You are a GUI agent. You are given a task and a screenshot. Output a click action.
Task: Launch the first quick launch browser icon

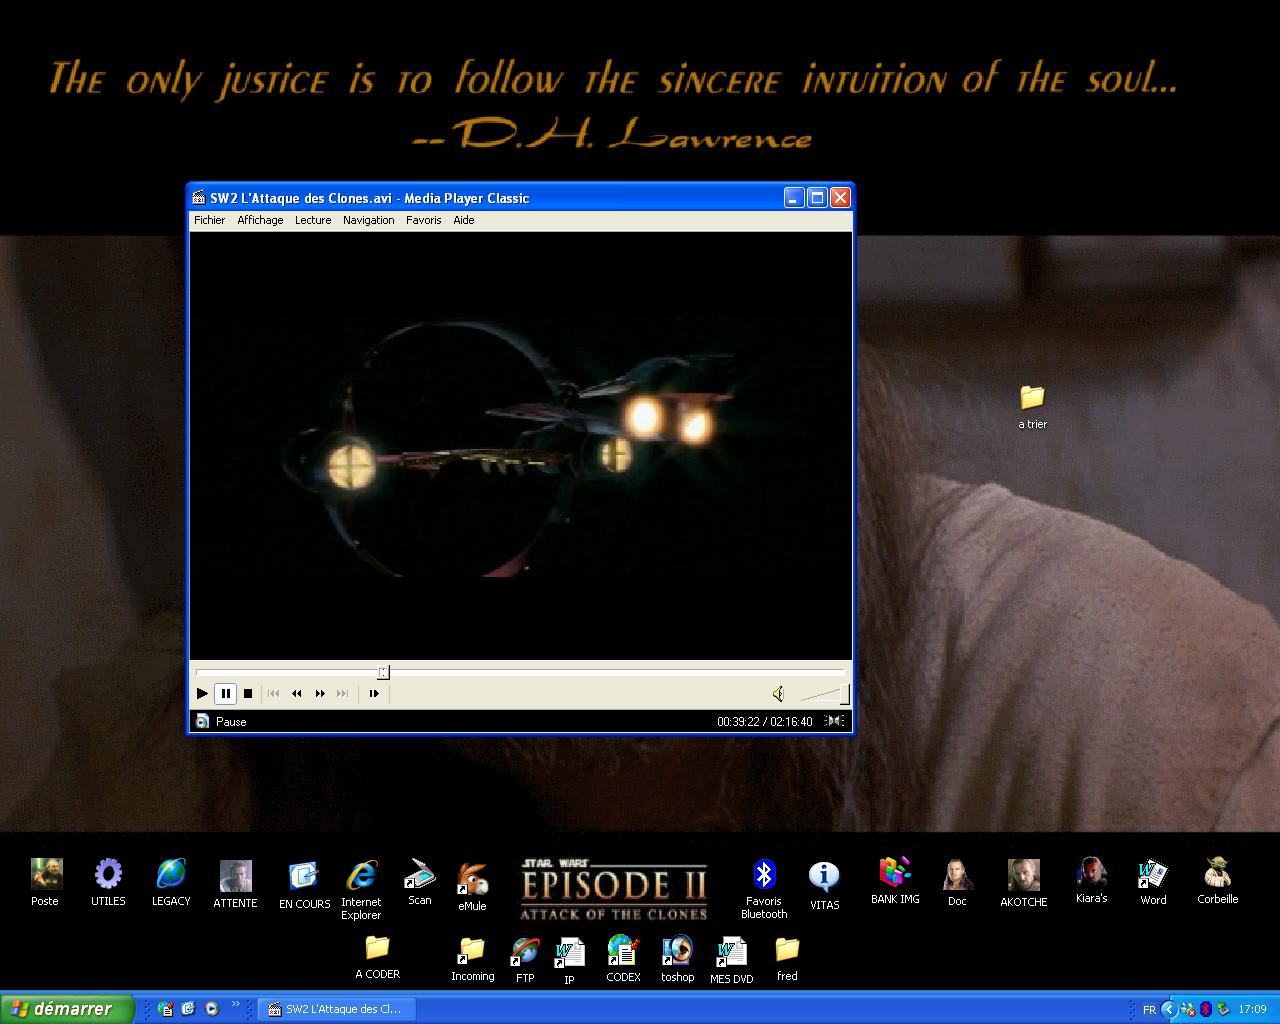pos(165,1009)
